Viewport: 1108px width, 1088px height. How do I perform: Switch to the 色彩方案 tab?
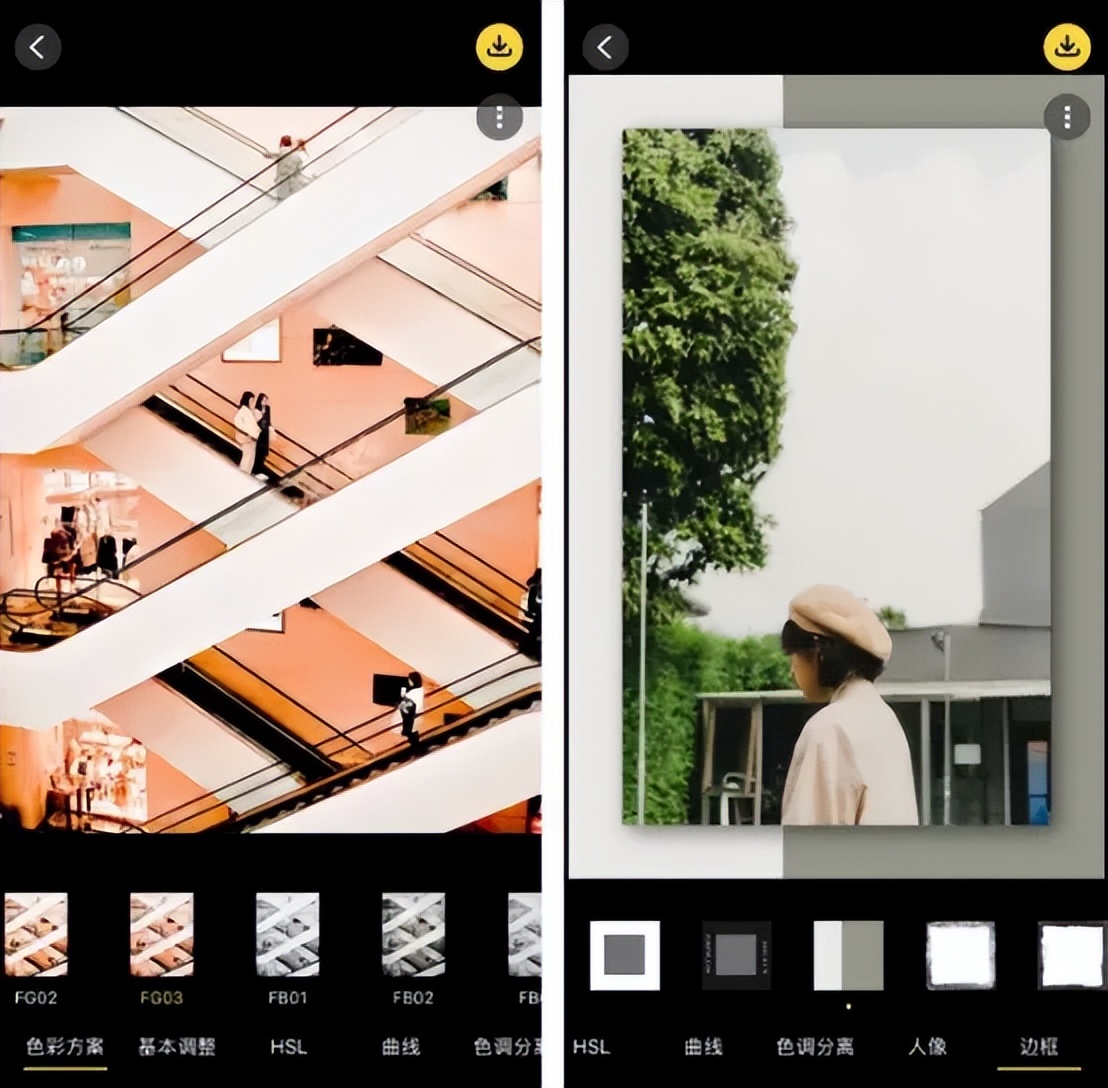(64, 1046)
